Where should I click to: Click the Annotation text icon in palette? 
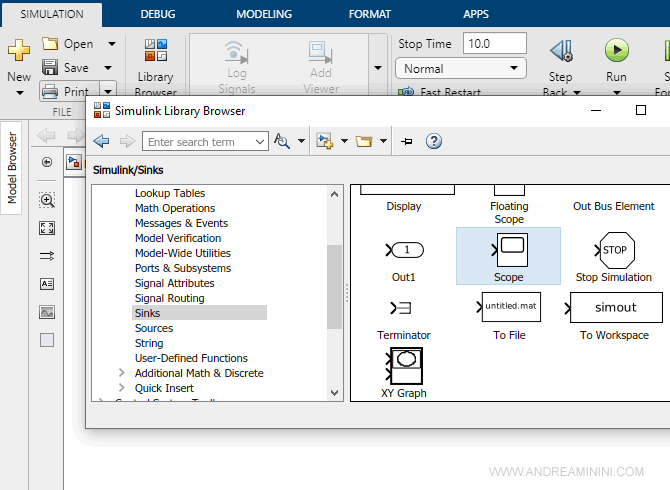[47, 284]
